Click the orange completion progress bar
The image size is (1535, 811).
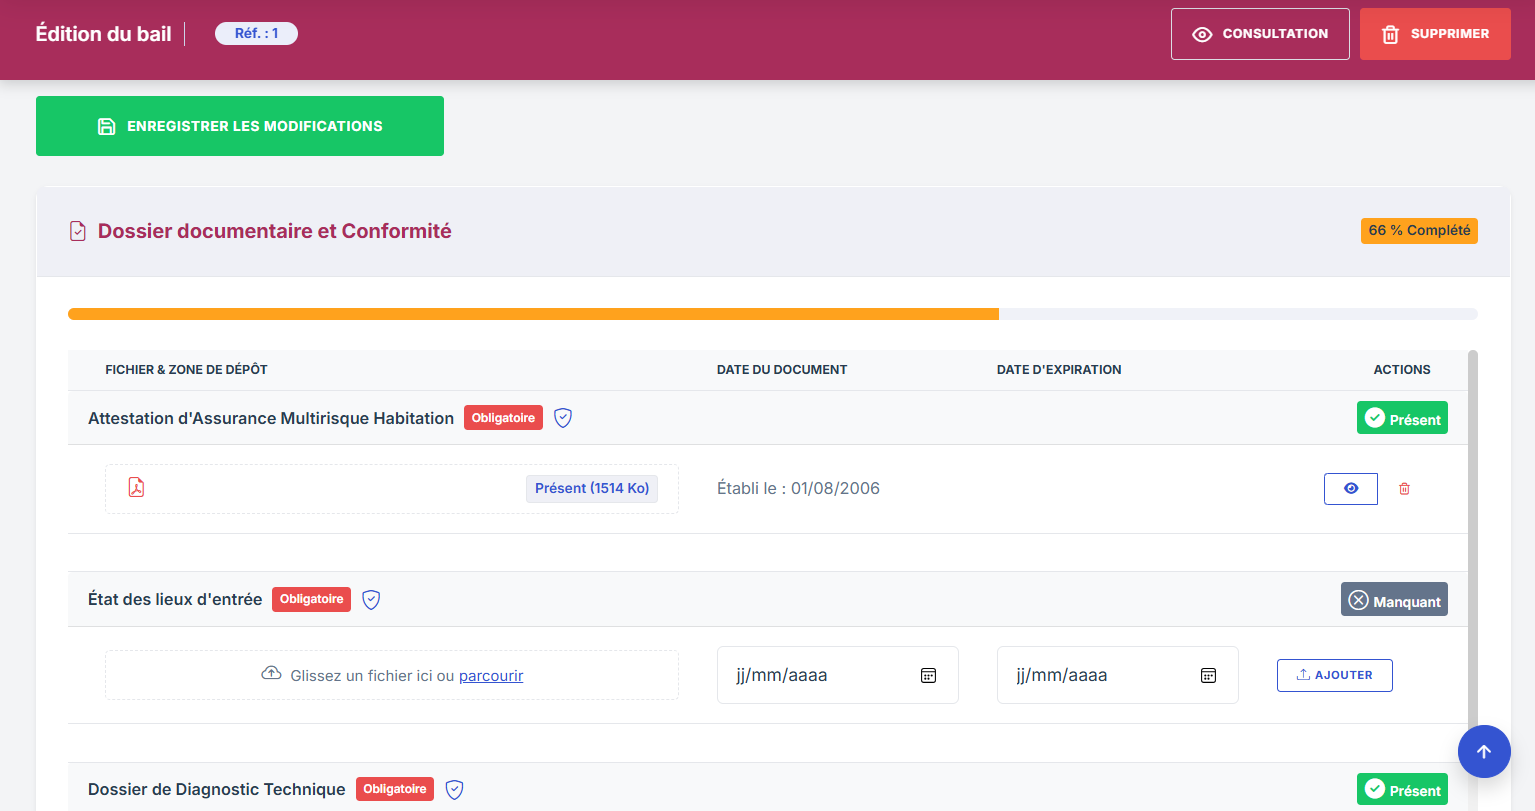point(533,314)
